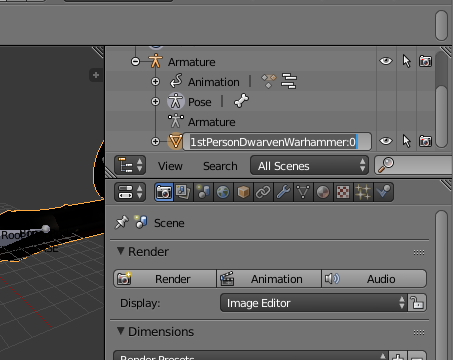The height and width of the screenshot is (360, 453).
Task: Select the Texture properties tab
Action: click(343, 192)
